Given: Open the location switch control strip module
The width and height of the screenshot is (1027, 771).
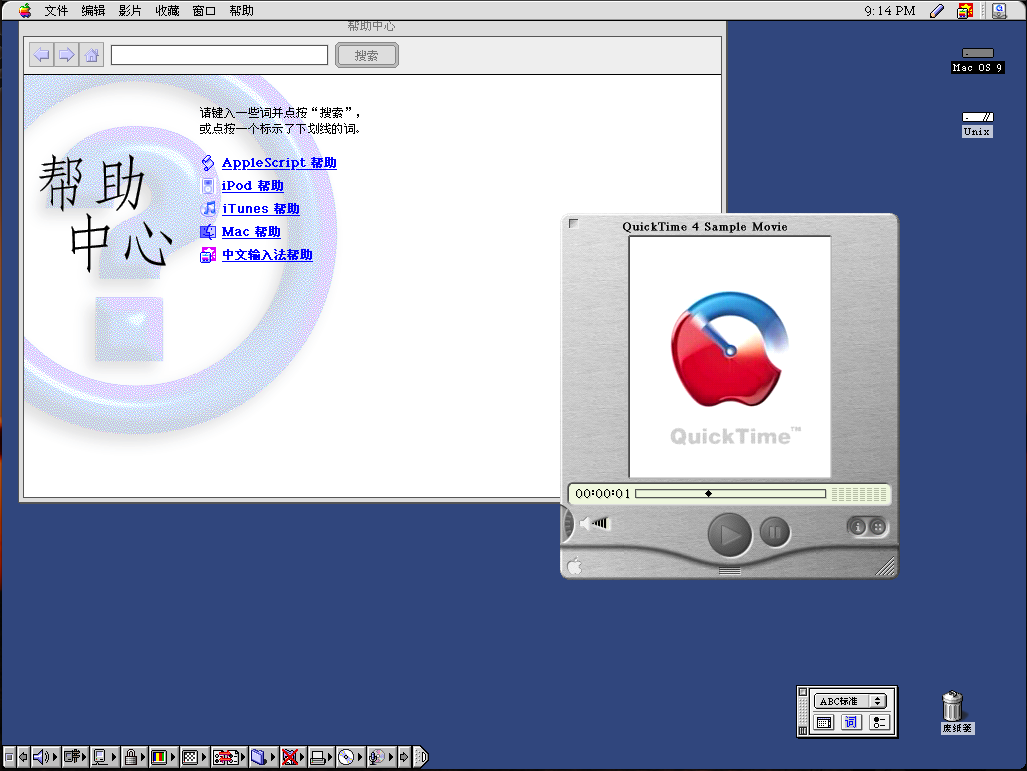Looking at the screenshot, I should [229, 757].
